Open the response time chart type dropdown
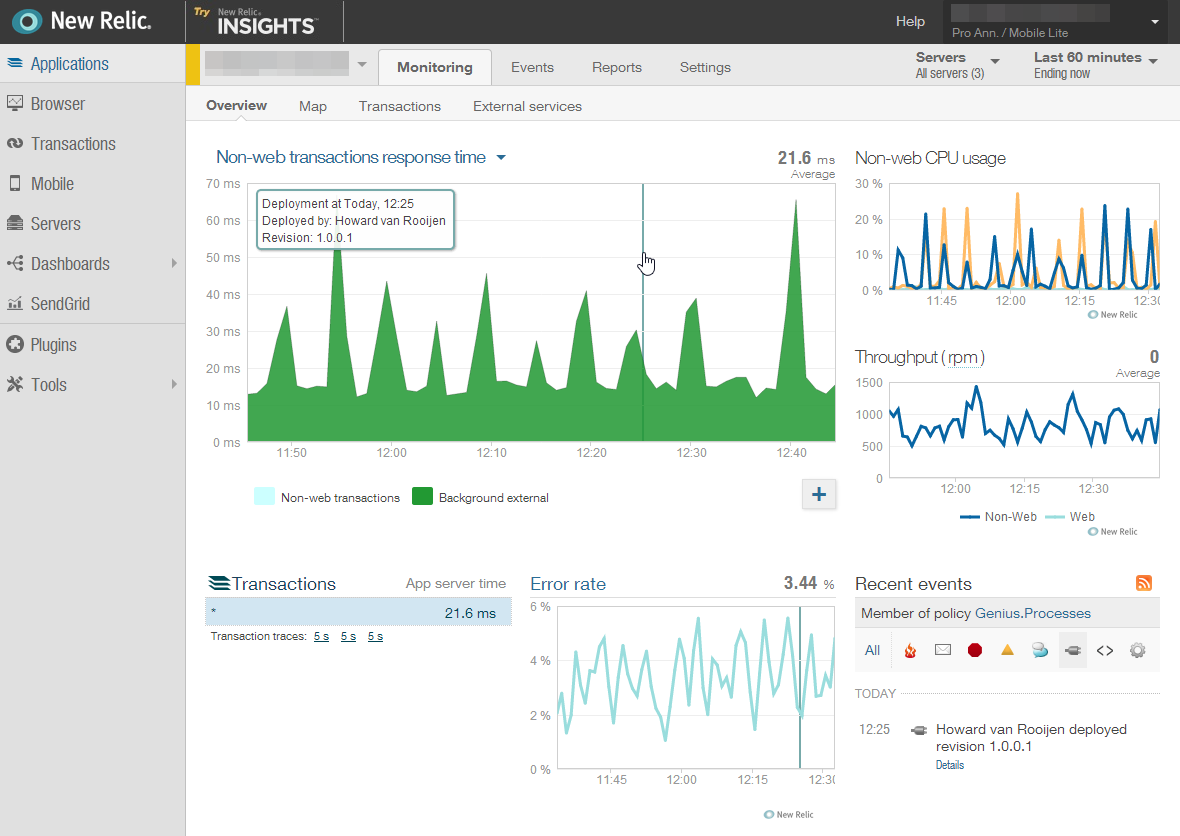This screenshot has width=1180, height=836. [x=501, y=157]
